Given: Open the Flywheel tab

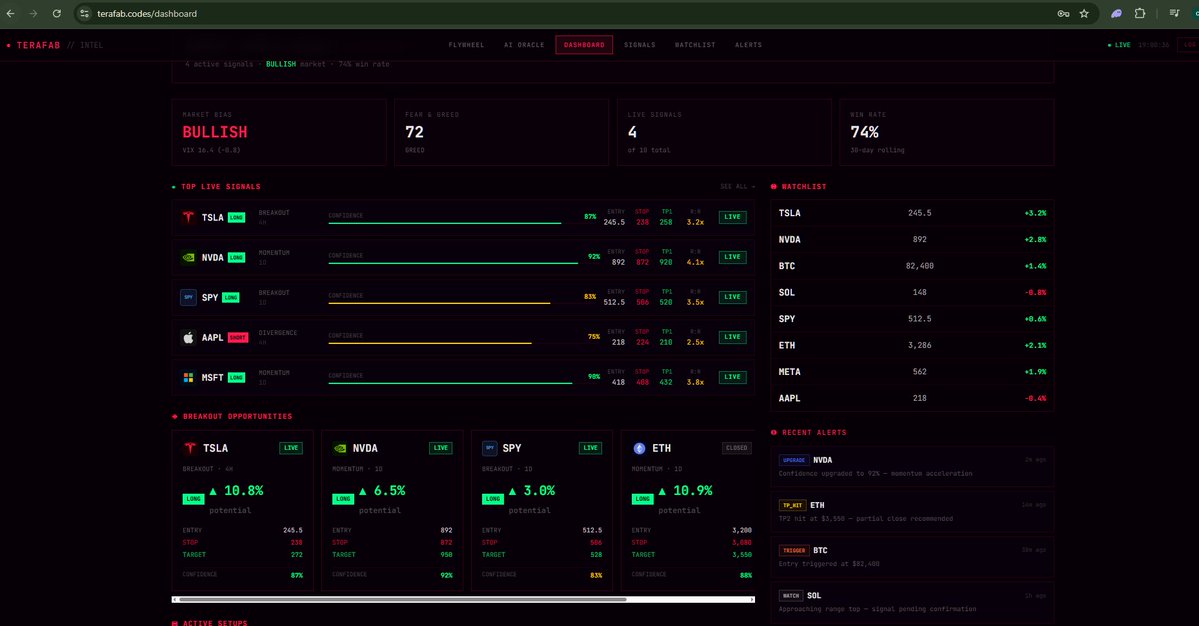Looking at the screenshot, I should click(x=466, y=45).
